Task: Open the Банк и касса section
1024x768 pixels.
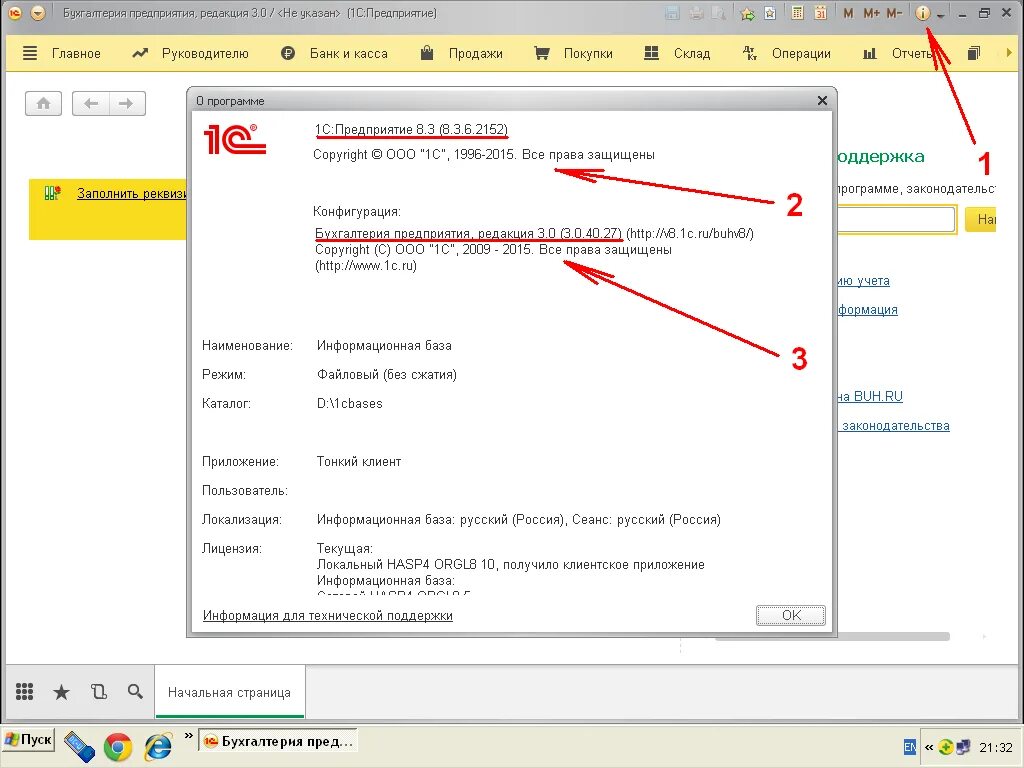Action: click(x=334, y=54)
